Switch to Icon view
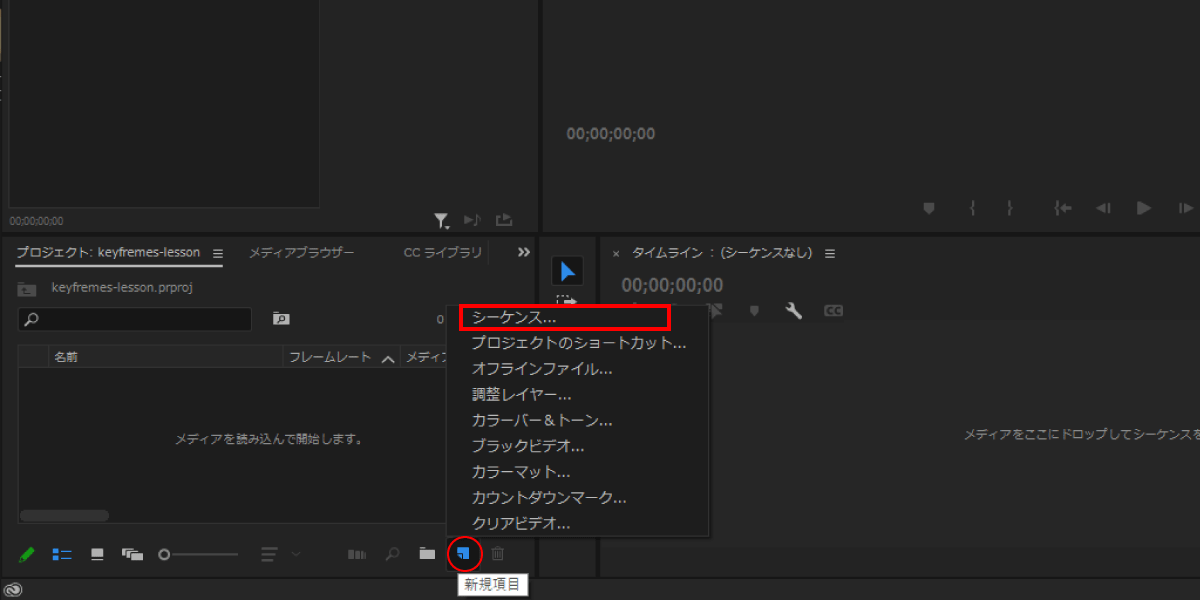 click(97, 553)
